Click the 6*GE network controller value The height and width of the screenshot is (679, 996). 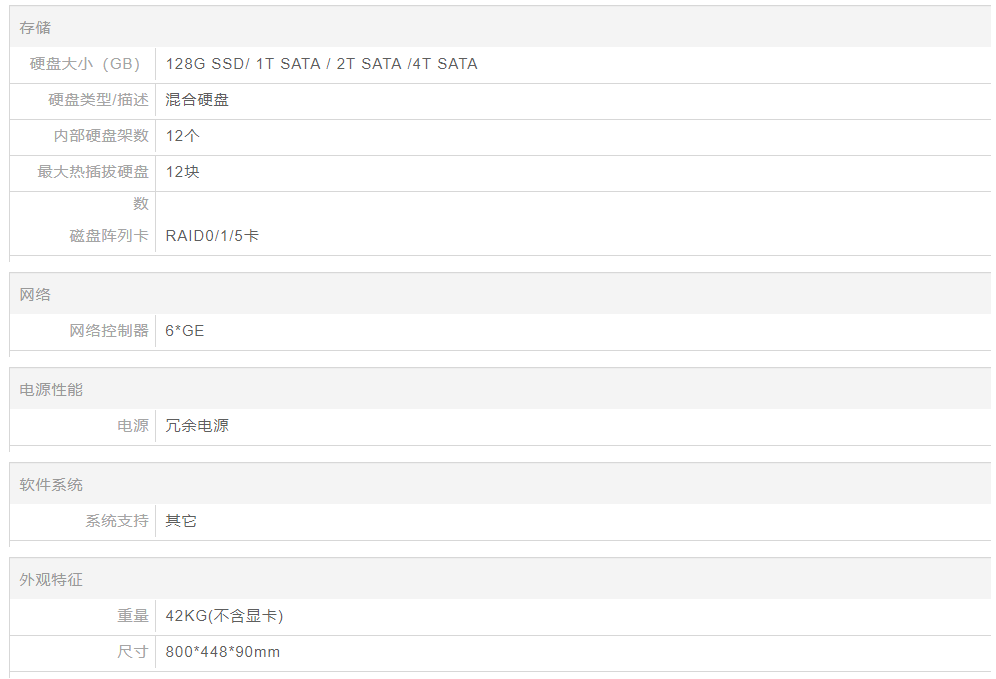click(x=185, y=331)
